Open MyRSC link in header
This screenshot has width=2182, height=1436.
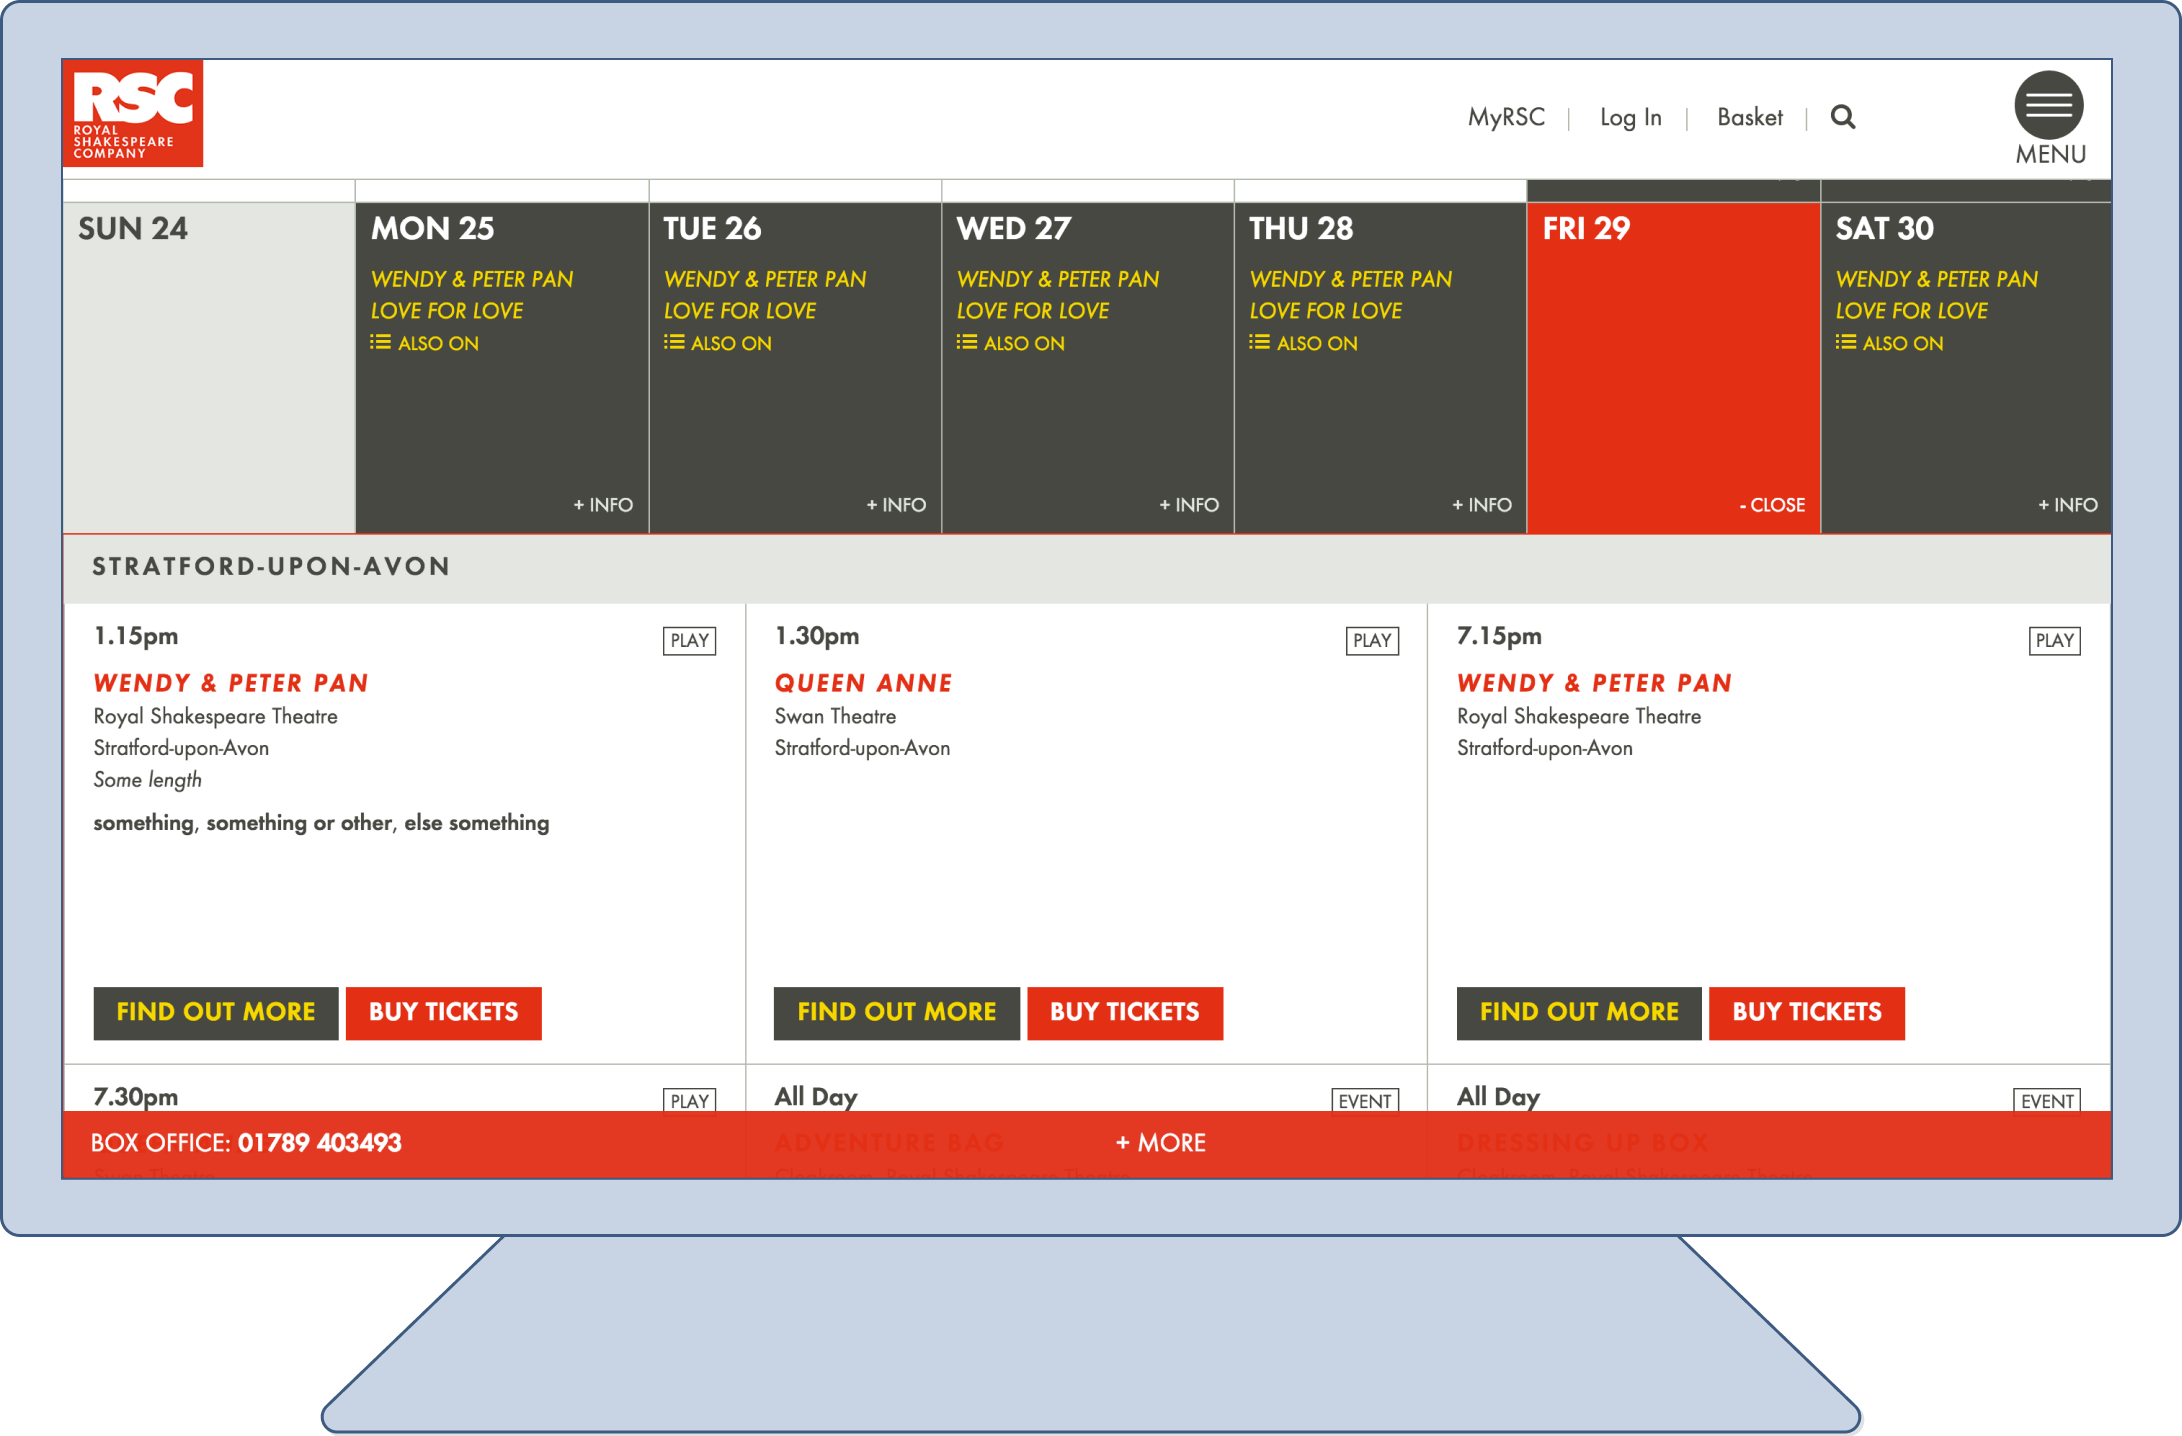(x=1506, y=117)
